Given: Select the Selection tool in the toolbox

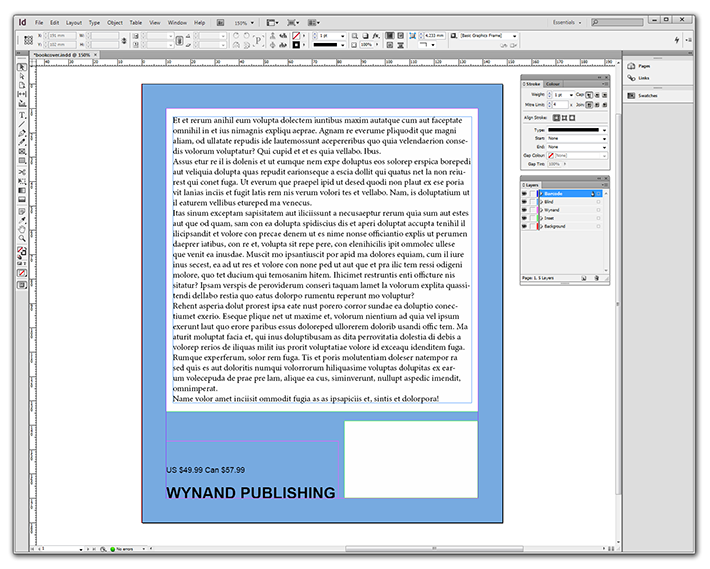Looking at the screenshot, I should (x=22, y=67).
